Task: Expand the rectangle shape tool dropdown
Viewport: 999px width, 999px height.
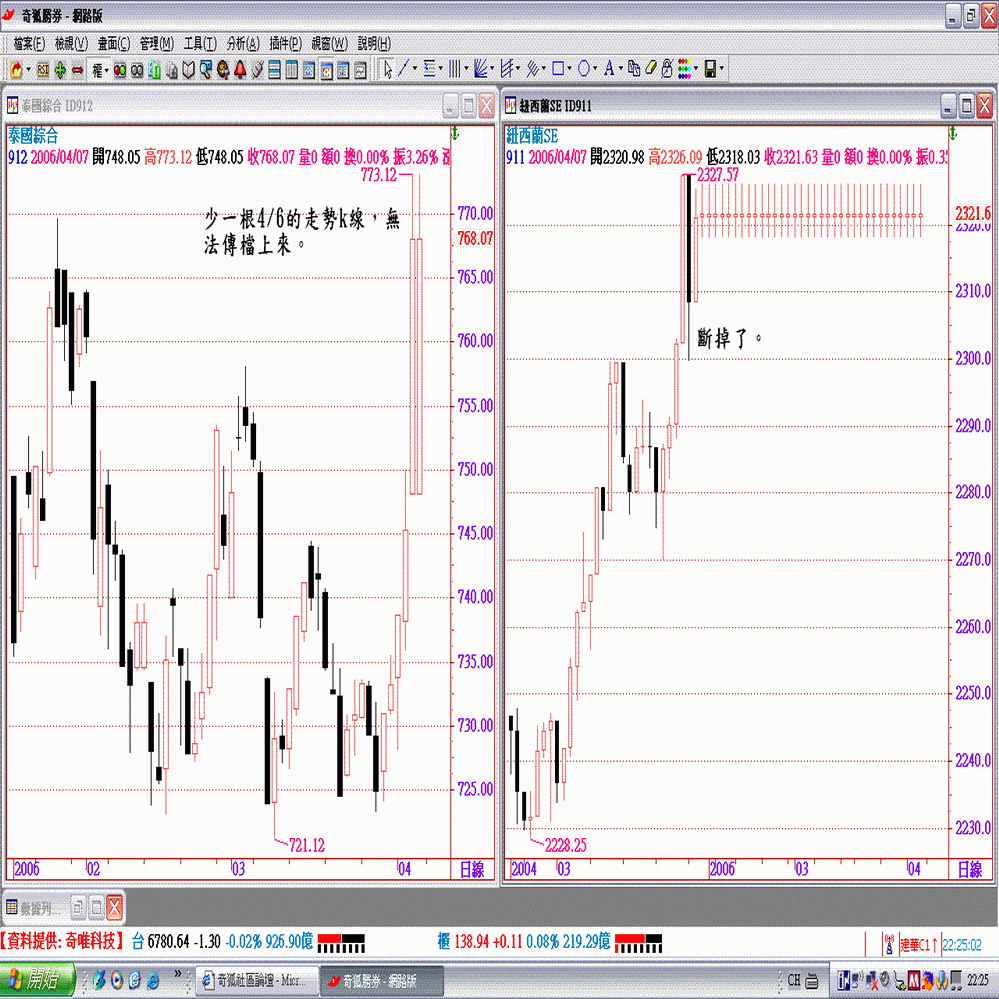Action: pos(570,69)
